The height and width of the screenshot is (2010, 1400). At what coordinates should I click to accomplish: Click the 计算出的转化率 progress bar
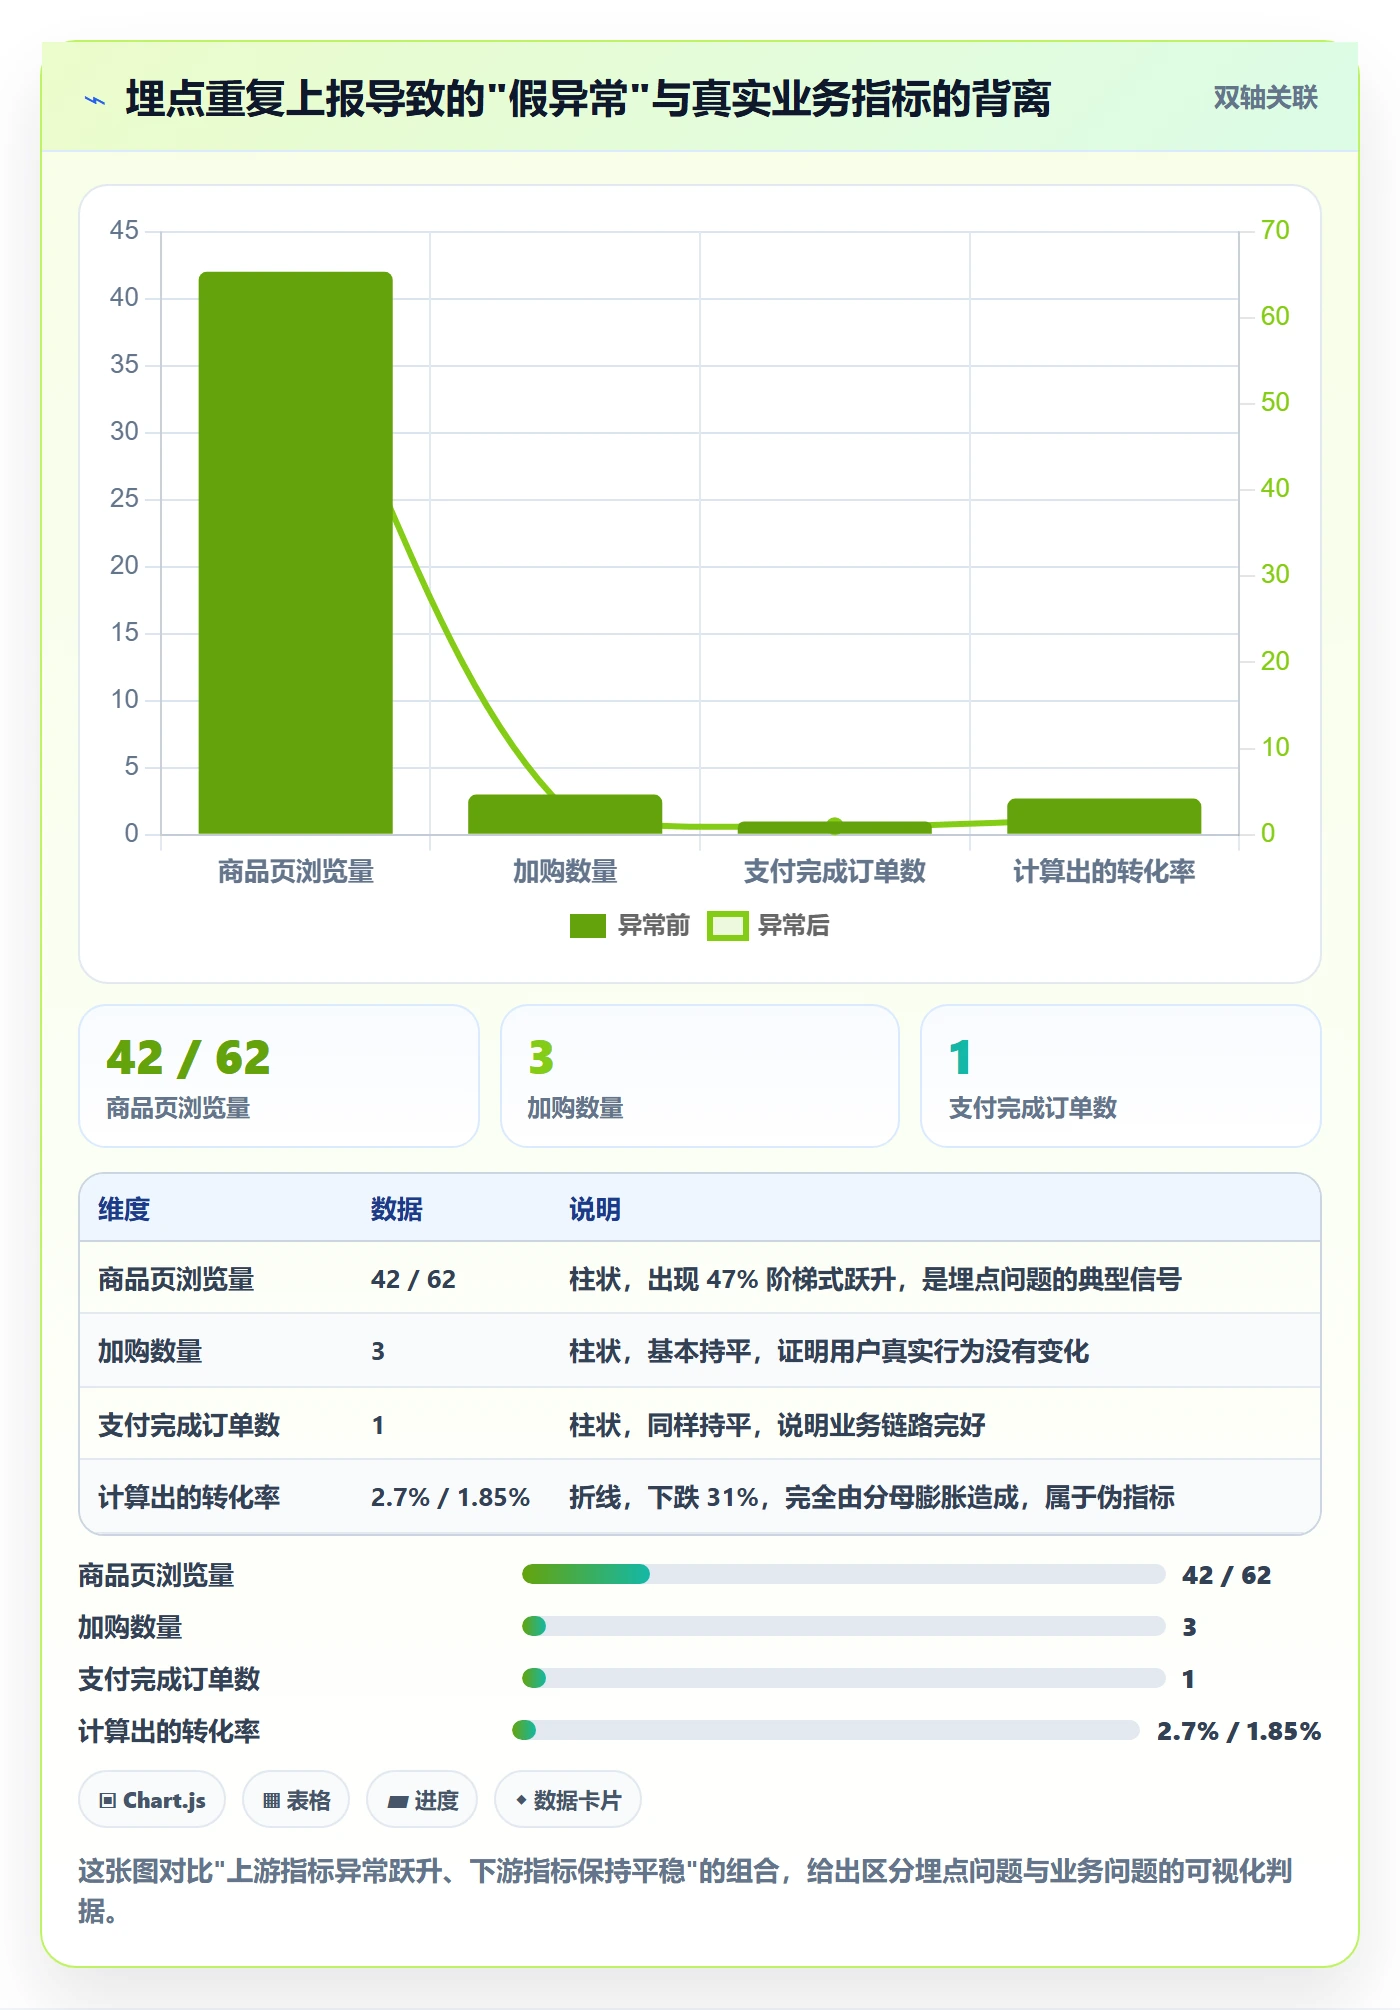pyautogui.click(x=826, y=1731)
